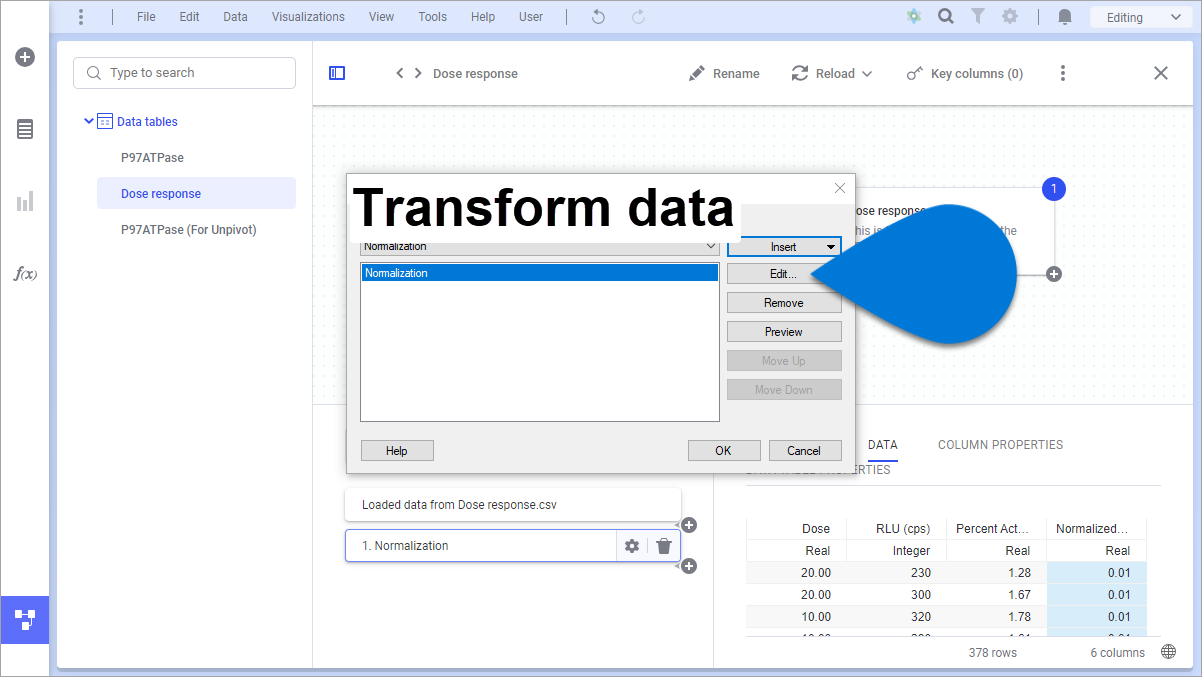Click the Undo arrow icon
1202x677 pixels.
click(598, 17)
